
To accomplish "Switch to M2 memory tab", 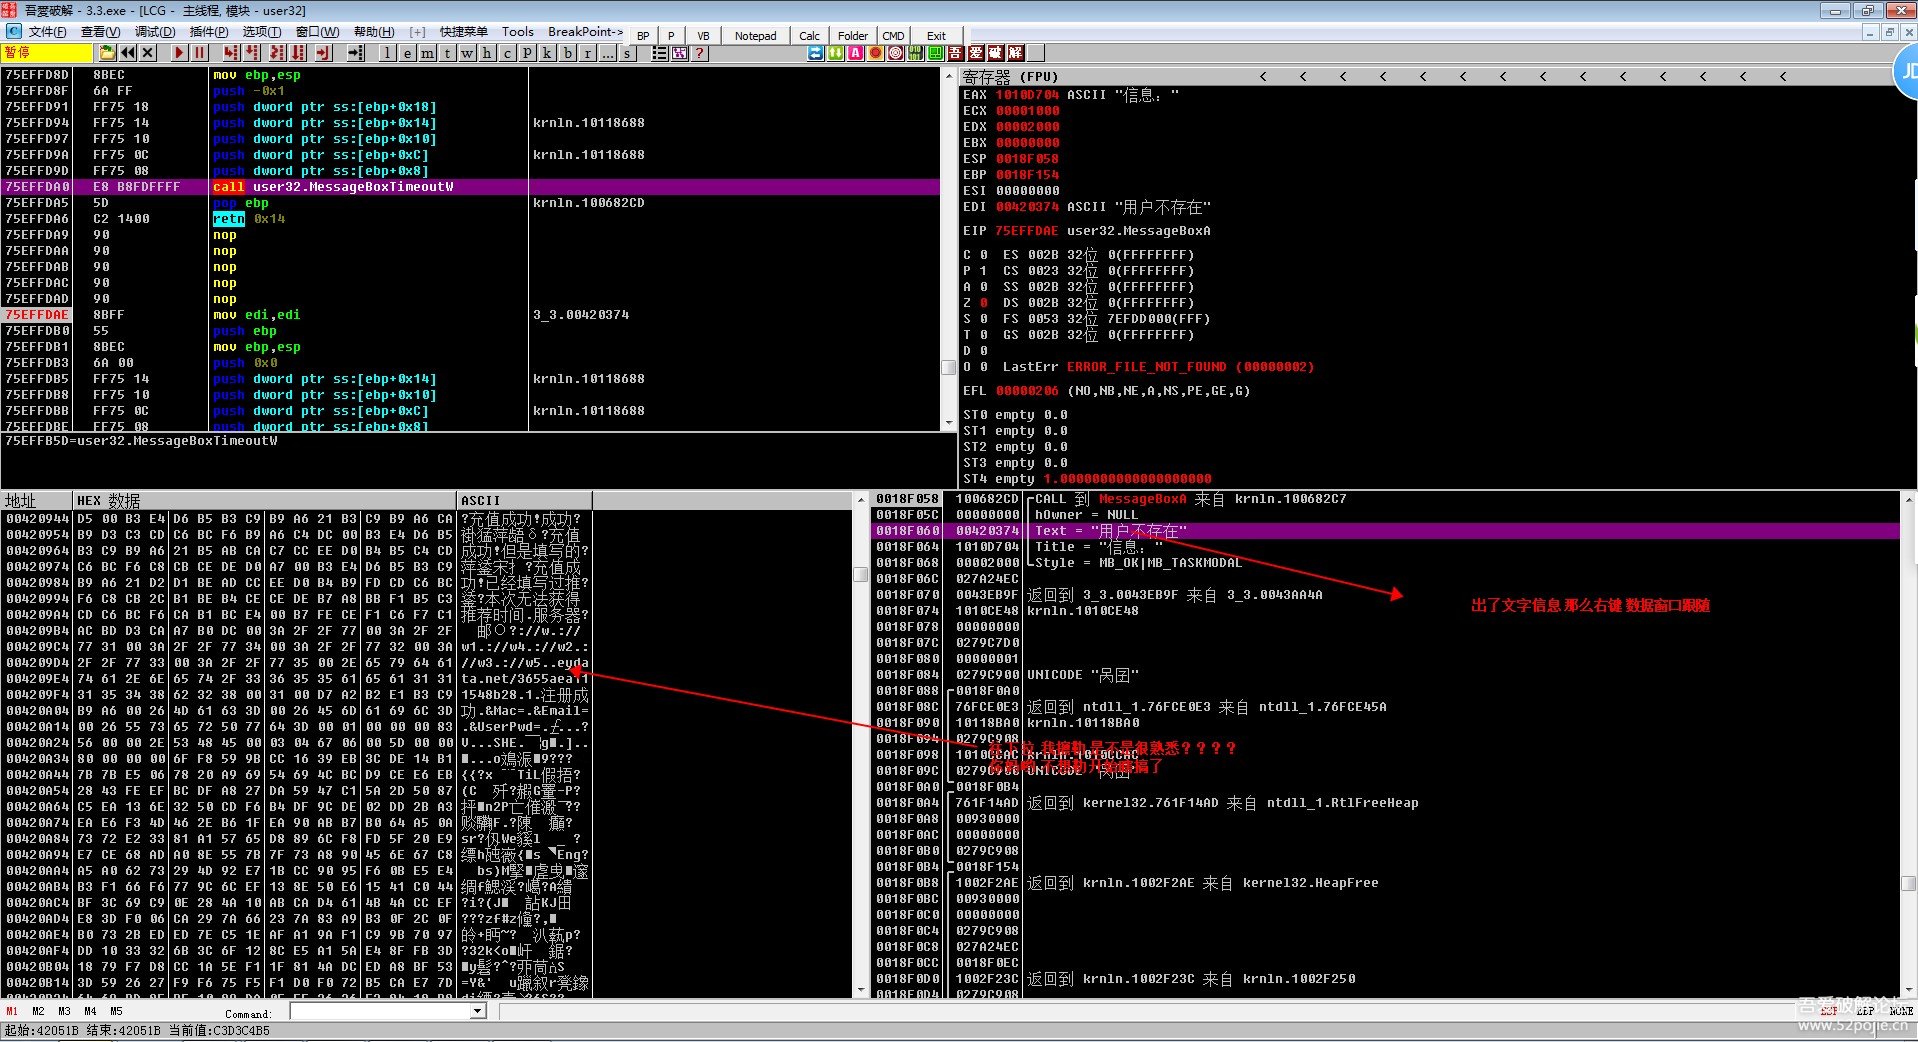I will (38, 1012).
